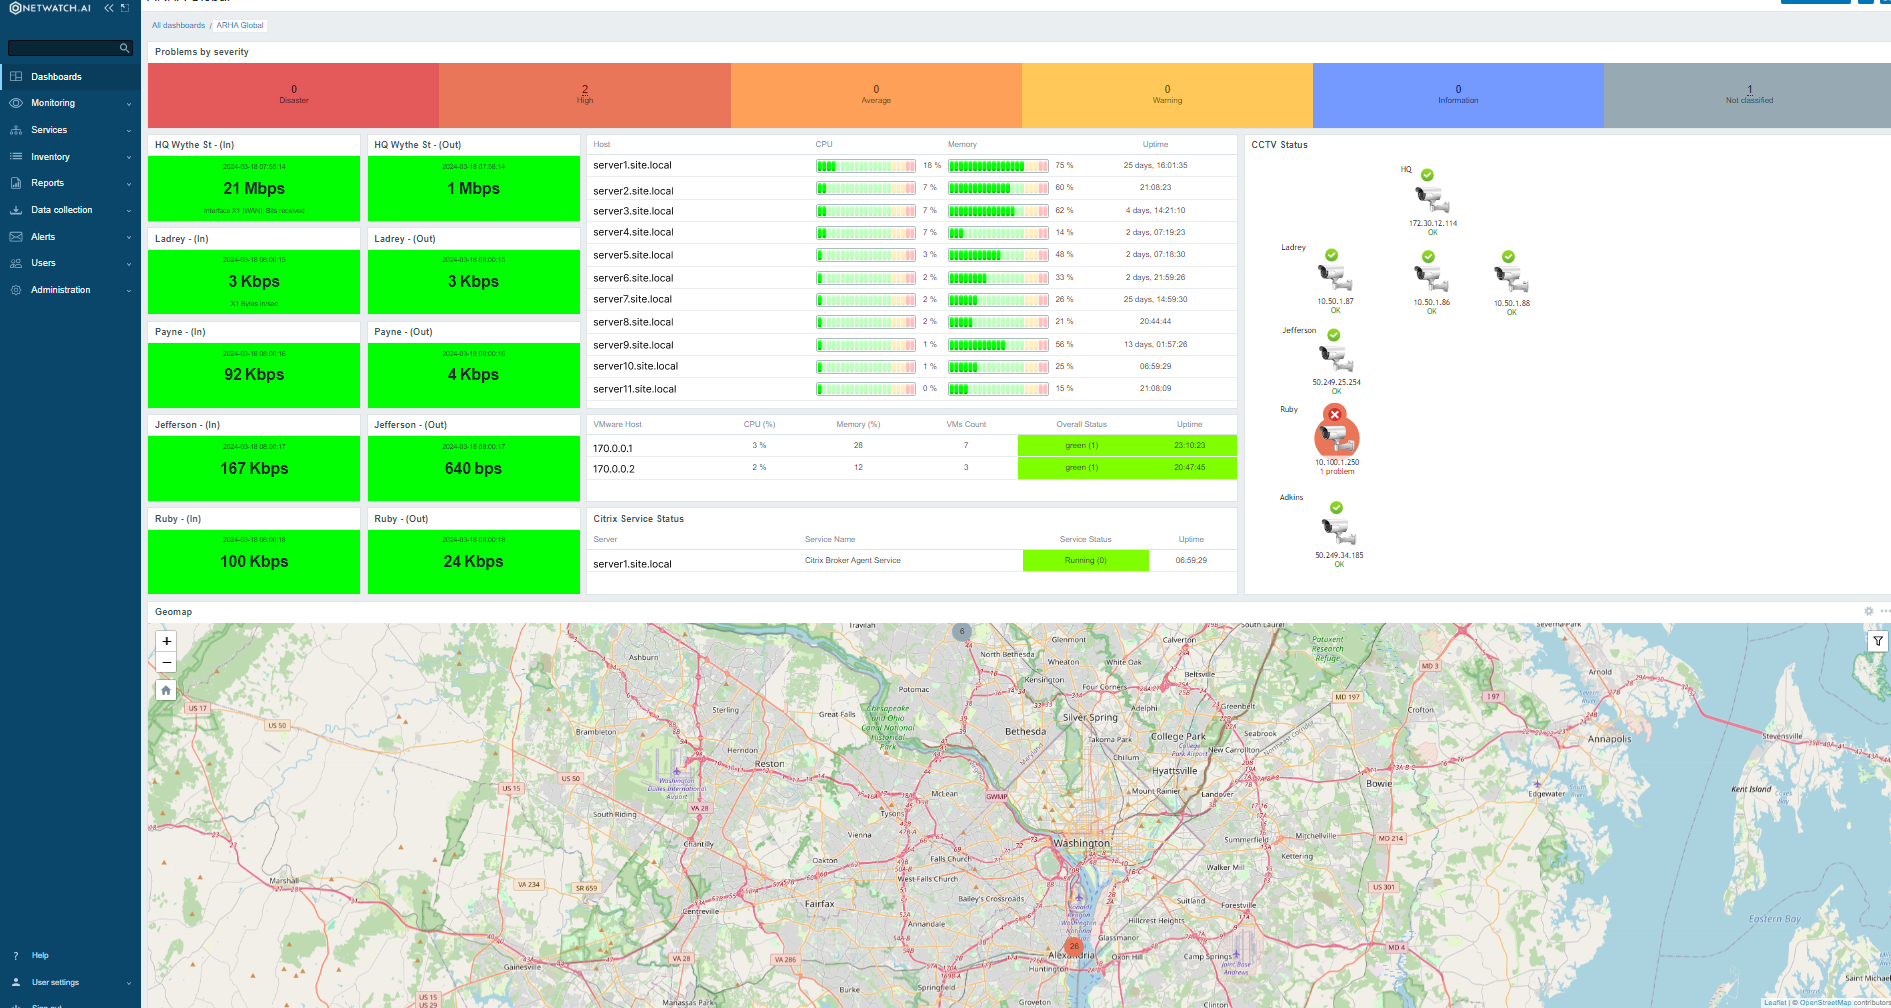1891x1008 pixels.
Task: Click the Leaflet attribution link
Action: click(x=1775, y=1002)
